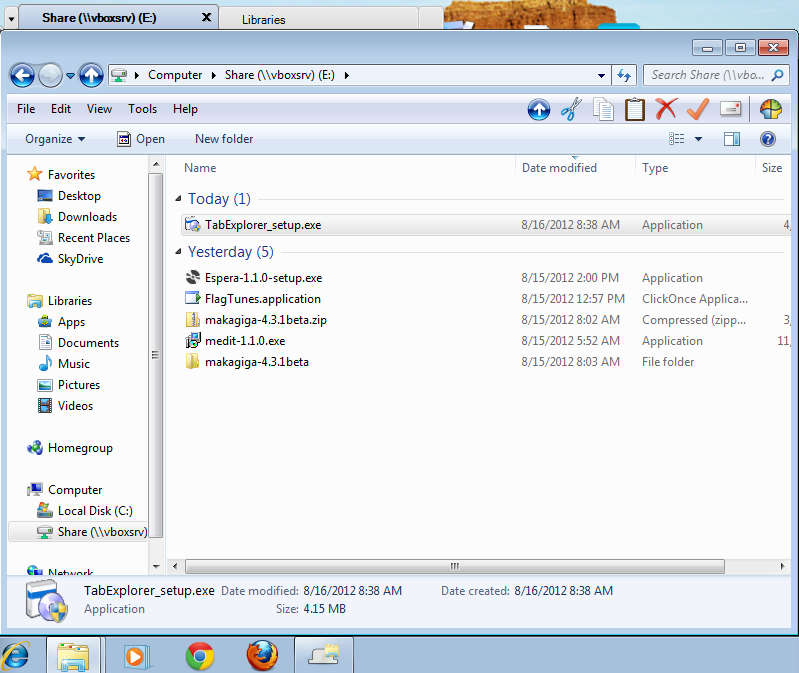This screenshot has height=673, width=799.
Task: Launch Firefox from the taskbar
Action: click(262, 655)
